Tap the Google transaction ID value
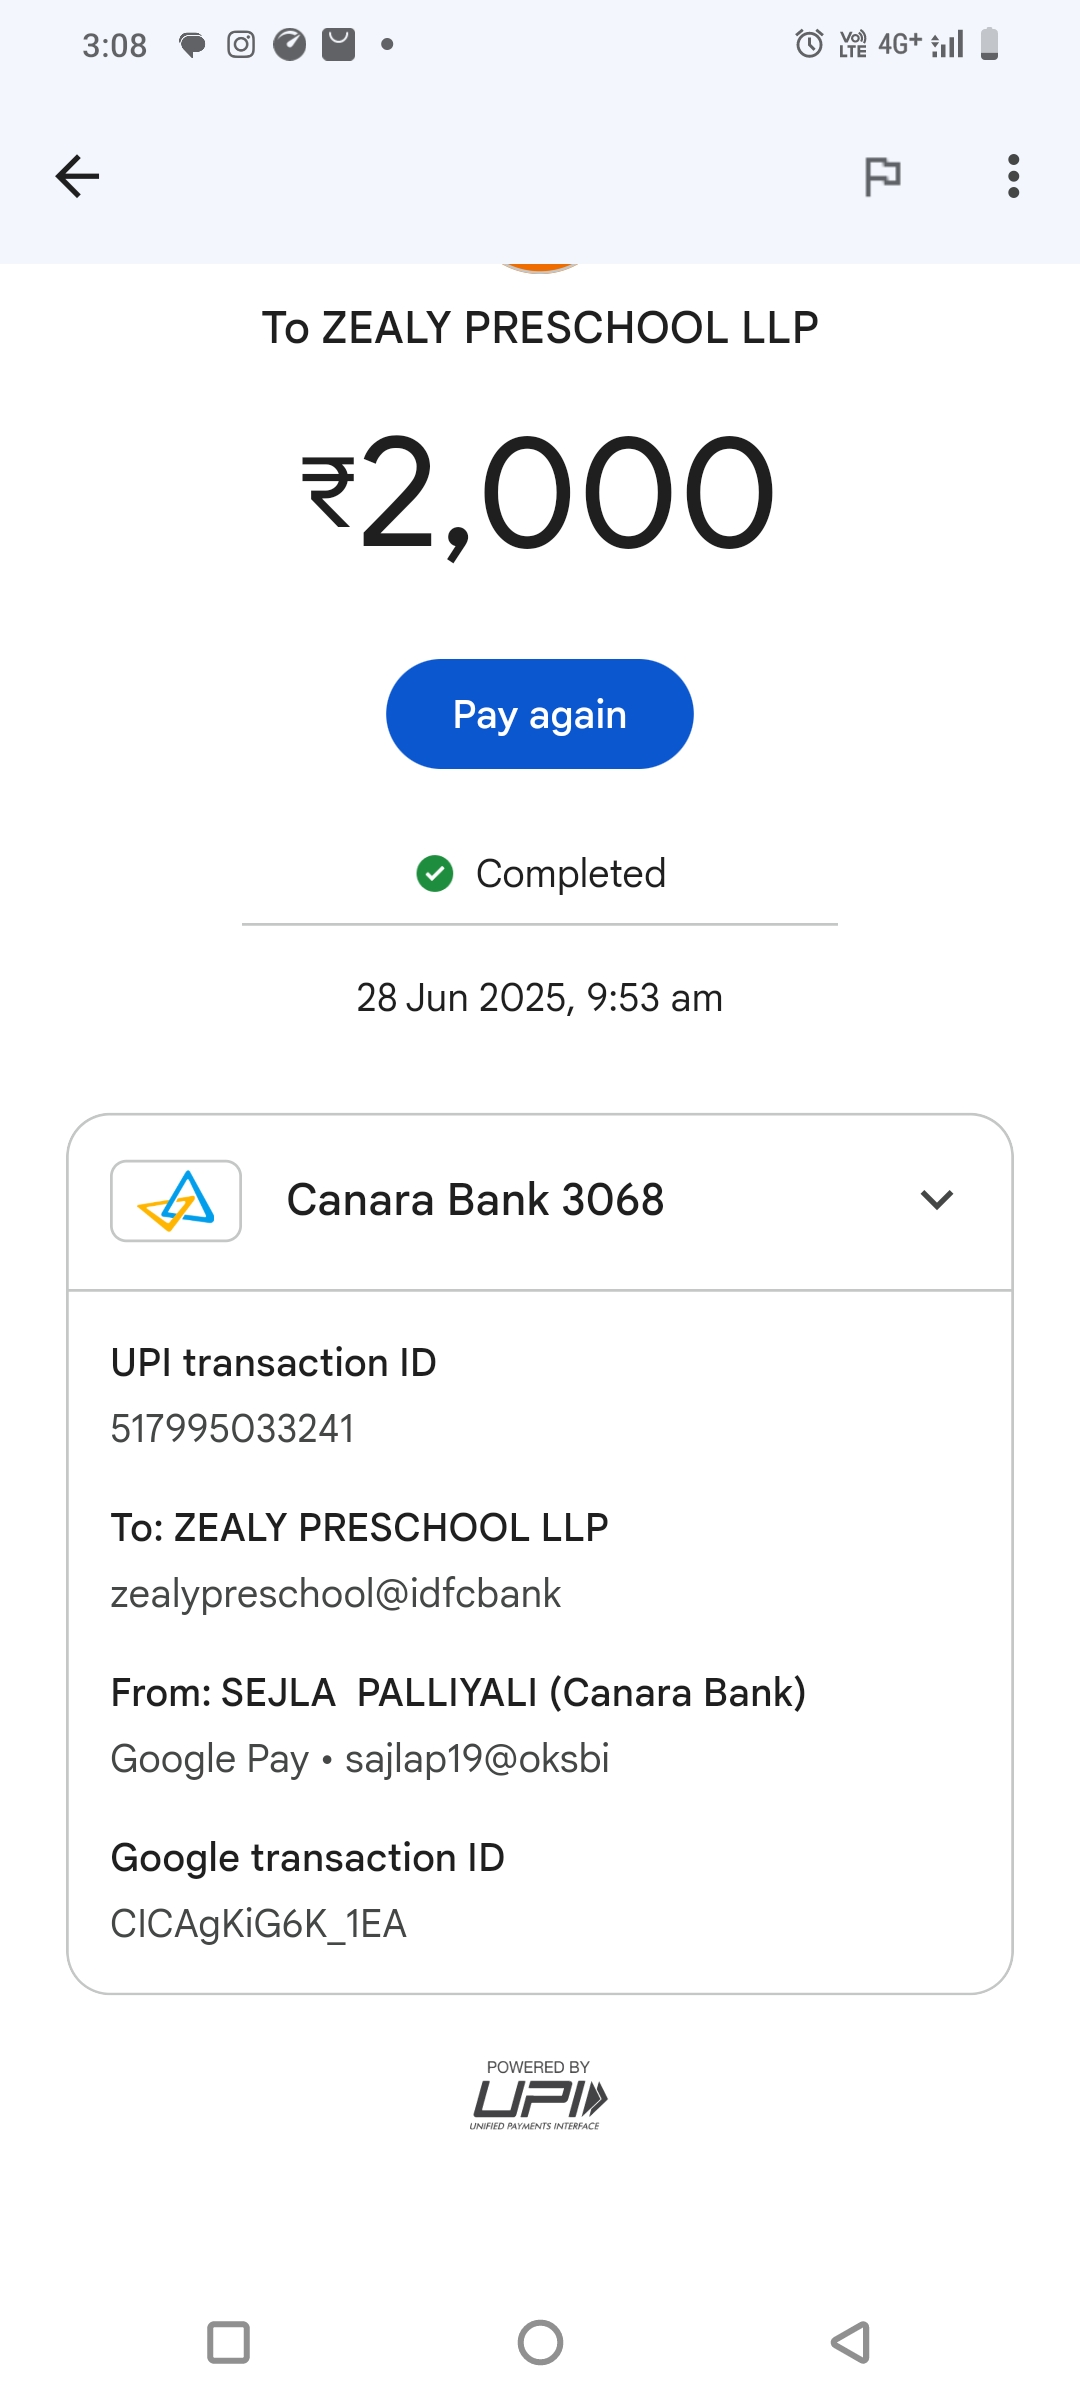 pos(258,1924)
